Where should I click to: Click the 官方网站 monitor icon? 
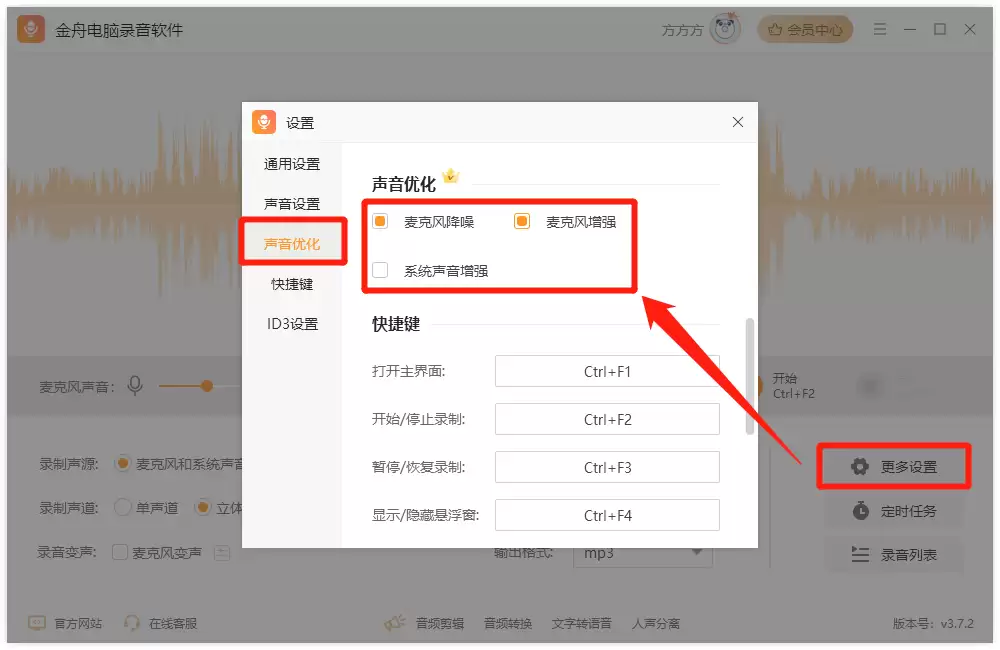click(37, 623)
